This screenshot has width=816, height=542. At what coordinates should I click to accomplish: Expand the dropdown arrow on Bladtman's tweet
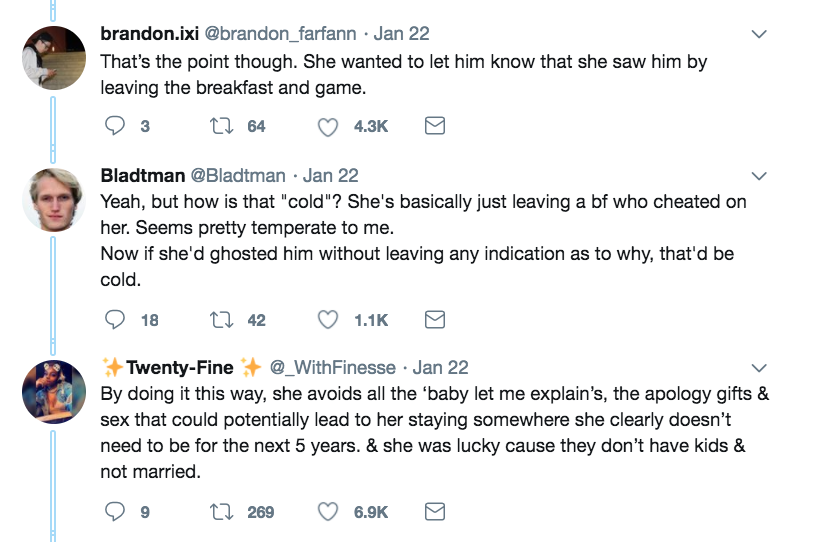[x=759, y=176]
